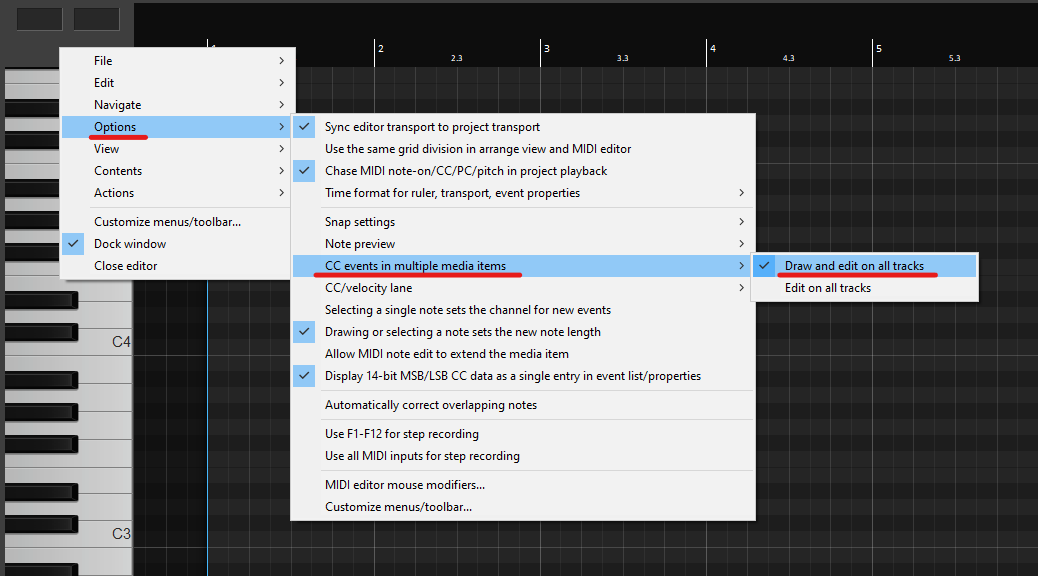Select Edit on all tracks
Viewport: 1038px width, 576px height.
865,288
